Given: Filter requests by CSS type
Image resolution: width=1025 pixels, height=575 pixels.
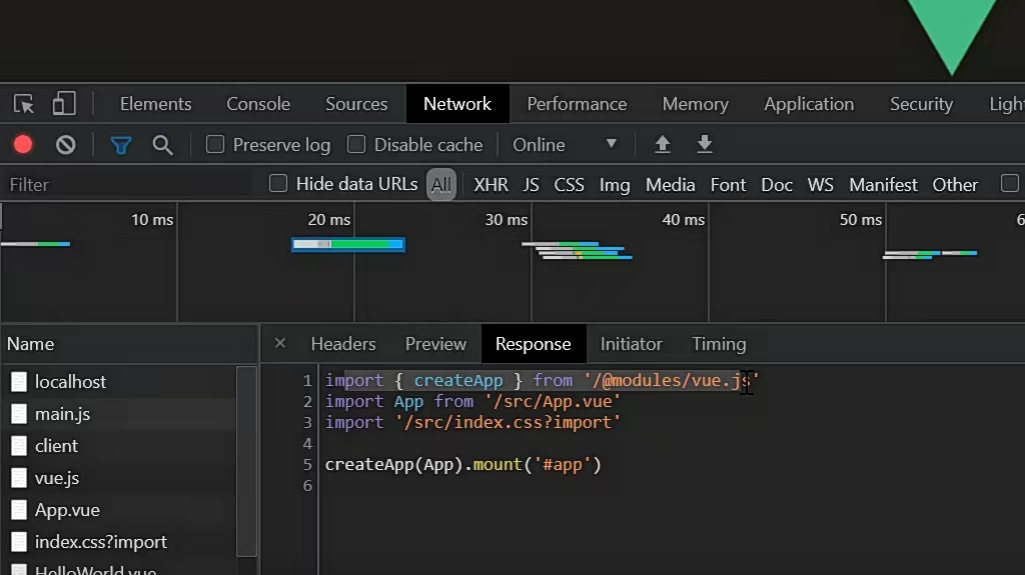Looking at the screenshot, I should click(569, 185).
